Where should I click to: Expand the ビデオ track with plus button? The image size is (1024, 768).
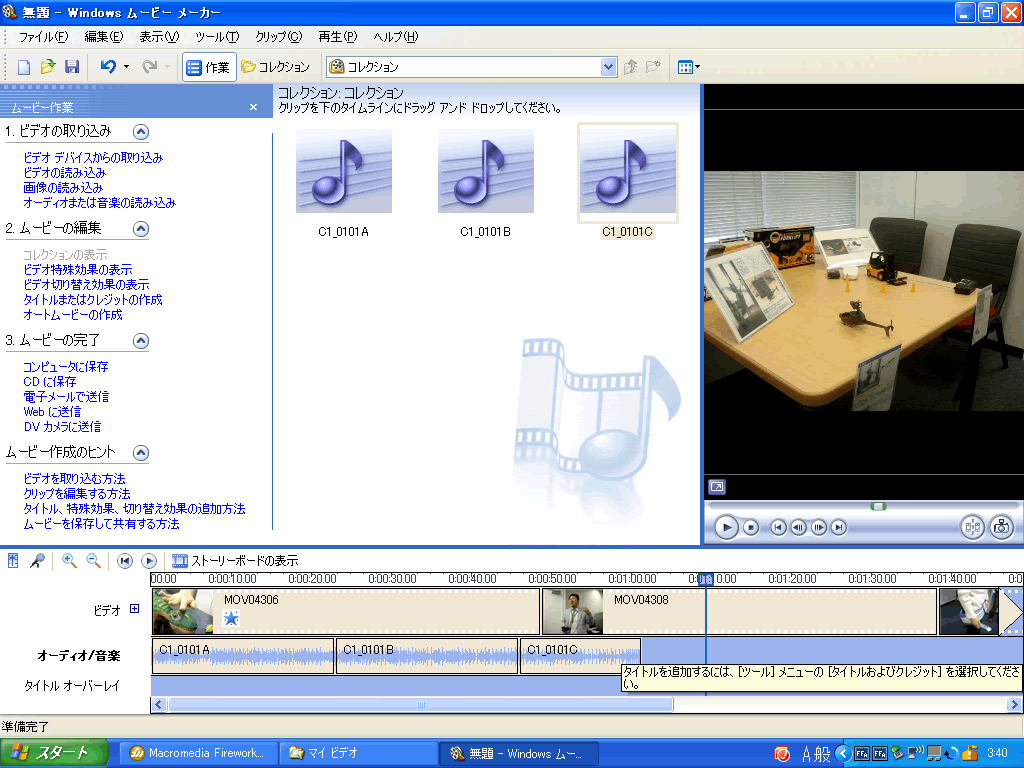pyautogui.click(x=135, y=609)
